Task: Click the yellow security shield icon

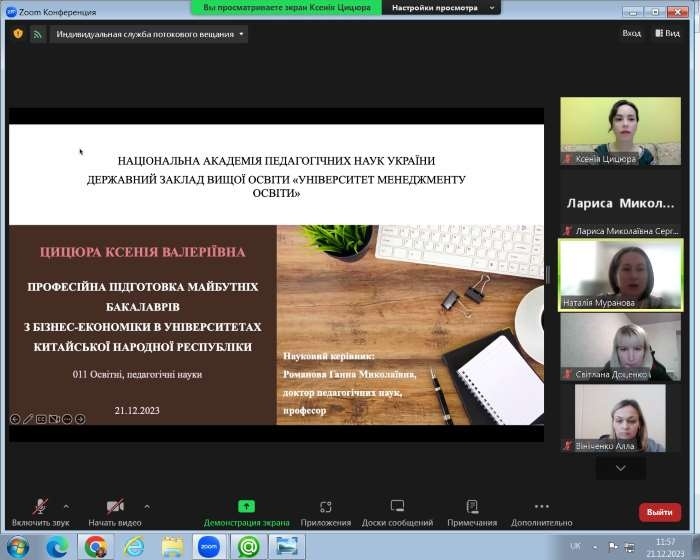Action: click(18, 33)
